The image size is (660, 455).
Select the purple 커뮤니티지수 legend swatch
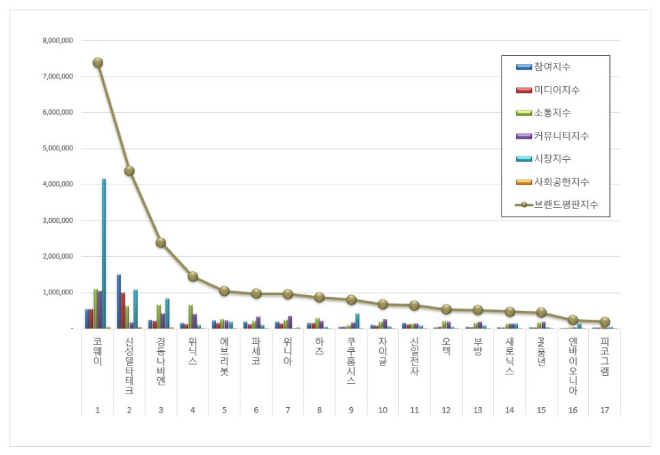pos(523,136)
